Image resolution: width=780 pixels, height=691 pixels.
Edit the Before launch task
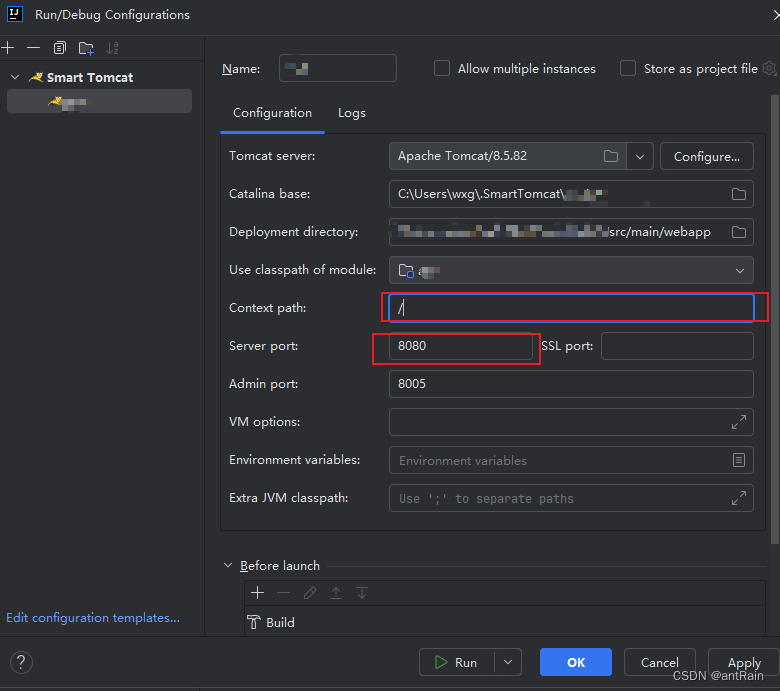pyautogui.click(x=310, y=592)
